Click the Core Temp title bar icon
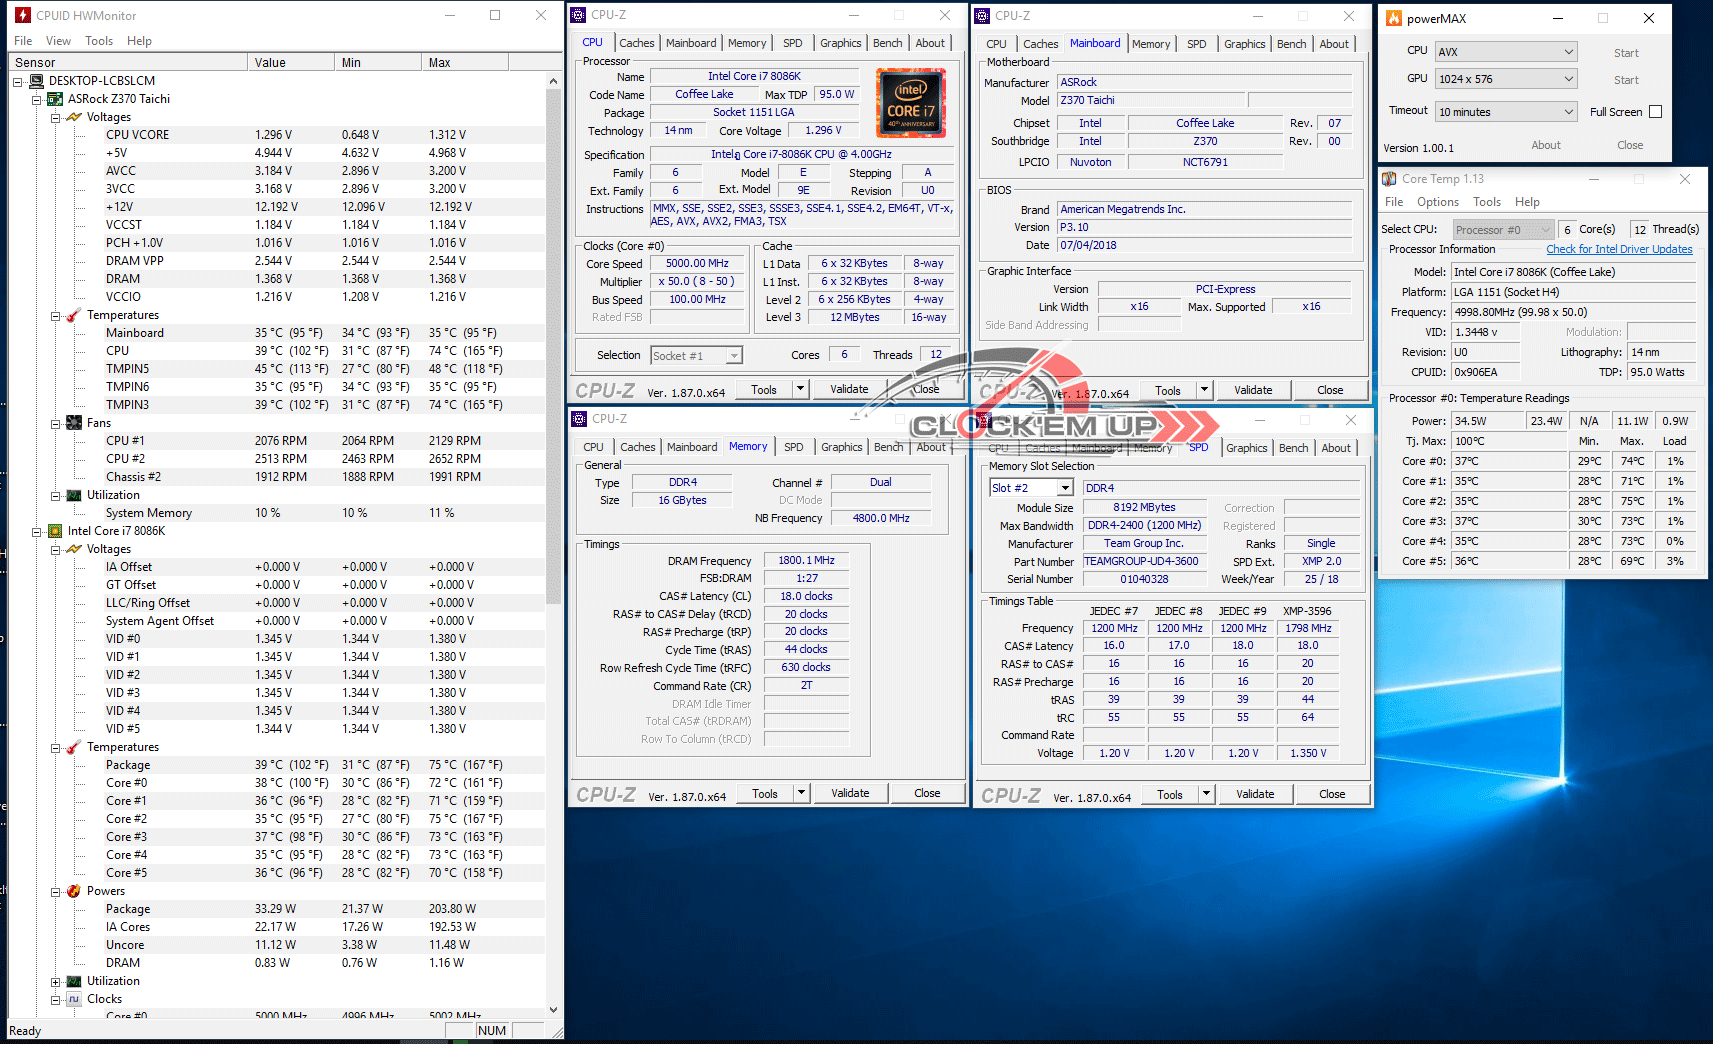Screen dimensions: 1713x1044 [1389, 179]
